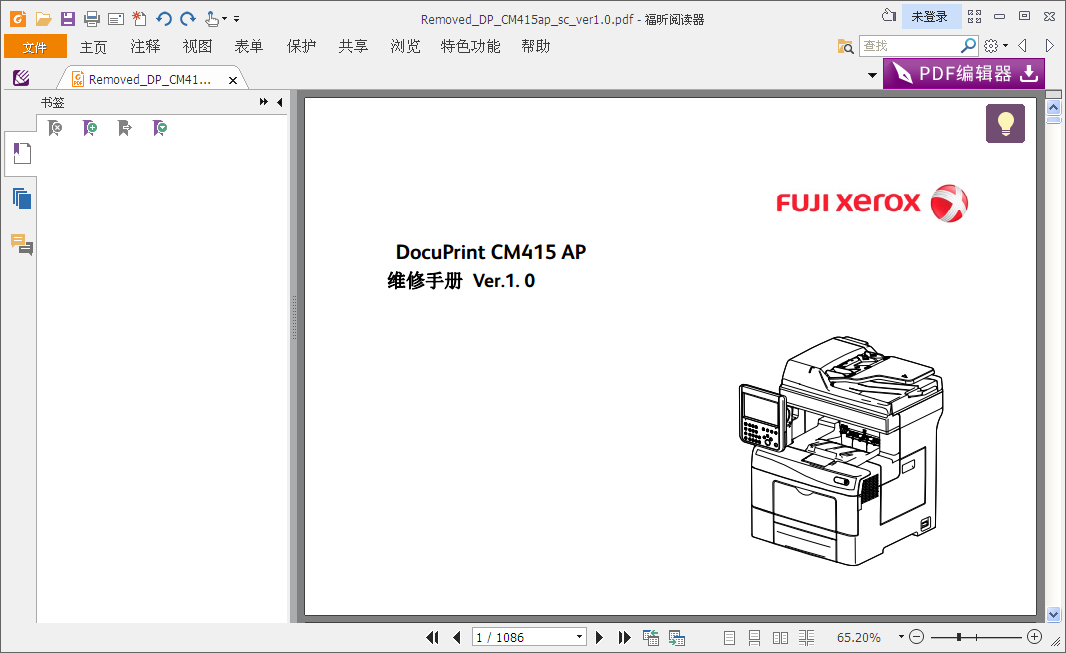The width and height of the screenshot is (1066, 653).
Task: Click the Create new PDF icon
Action: 139,19
